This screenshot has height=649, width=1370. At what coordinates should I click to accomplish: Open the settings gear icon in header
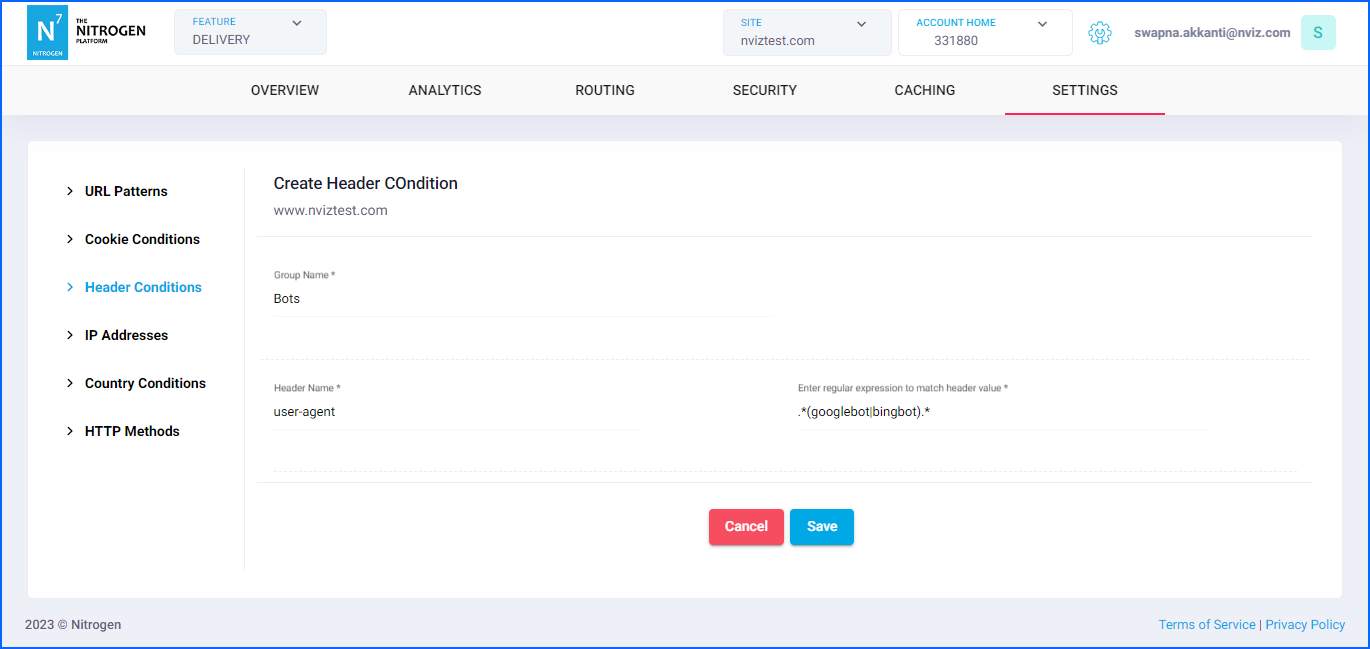(x=1099, y=33)
